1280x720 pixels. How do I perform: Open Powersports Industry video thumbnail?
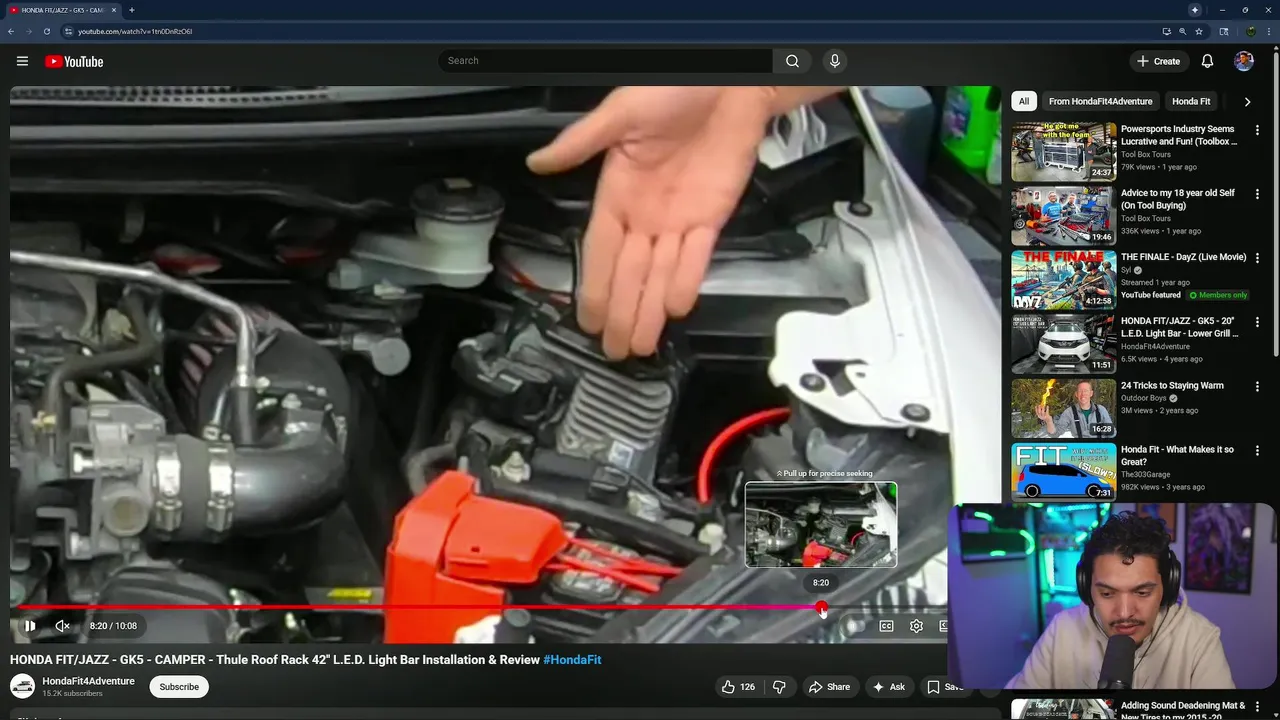coord(1063,151)
